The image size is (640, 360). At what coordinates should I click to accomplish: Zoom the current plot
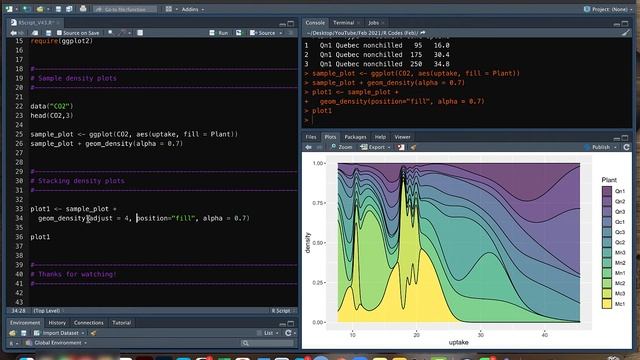point(342,147)
